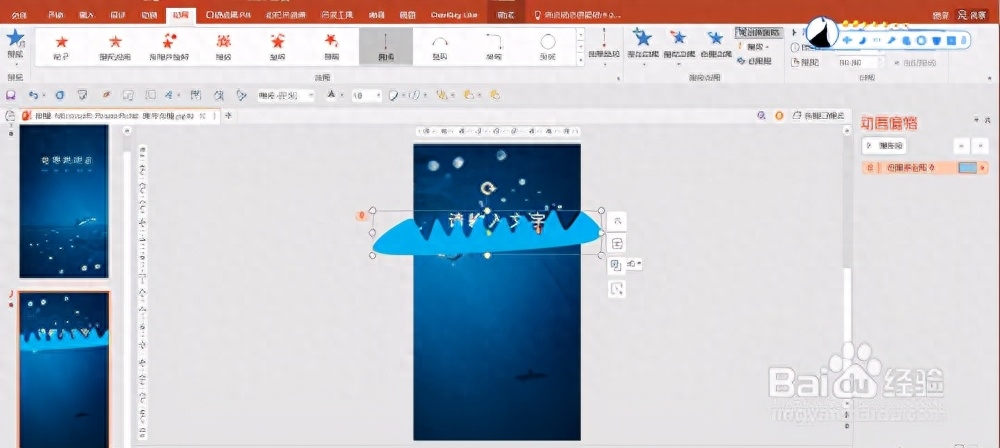Expand the animation gallery's more arrow
This screenshot has width=1000, height=448.
coord(580,60)
